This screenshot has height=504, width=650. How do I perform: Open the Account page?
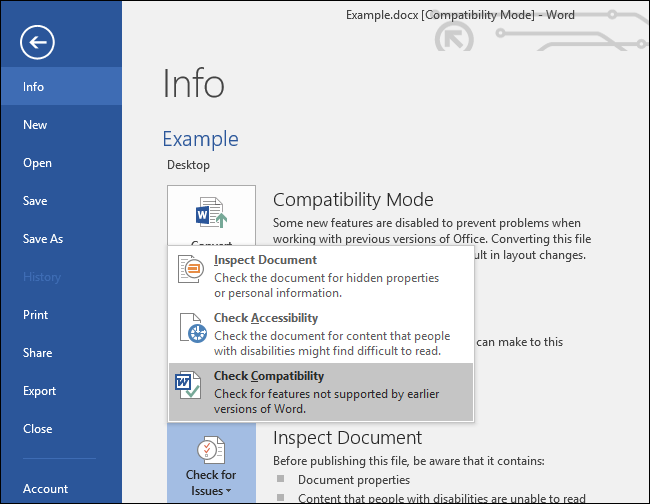(x=45, y=489)
